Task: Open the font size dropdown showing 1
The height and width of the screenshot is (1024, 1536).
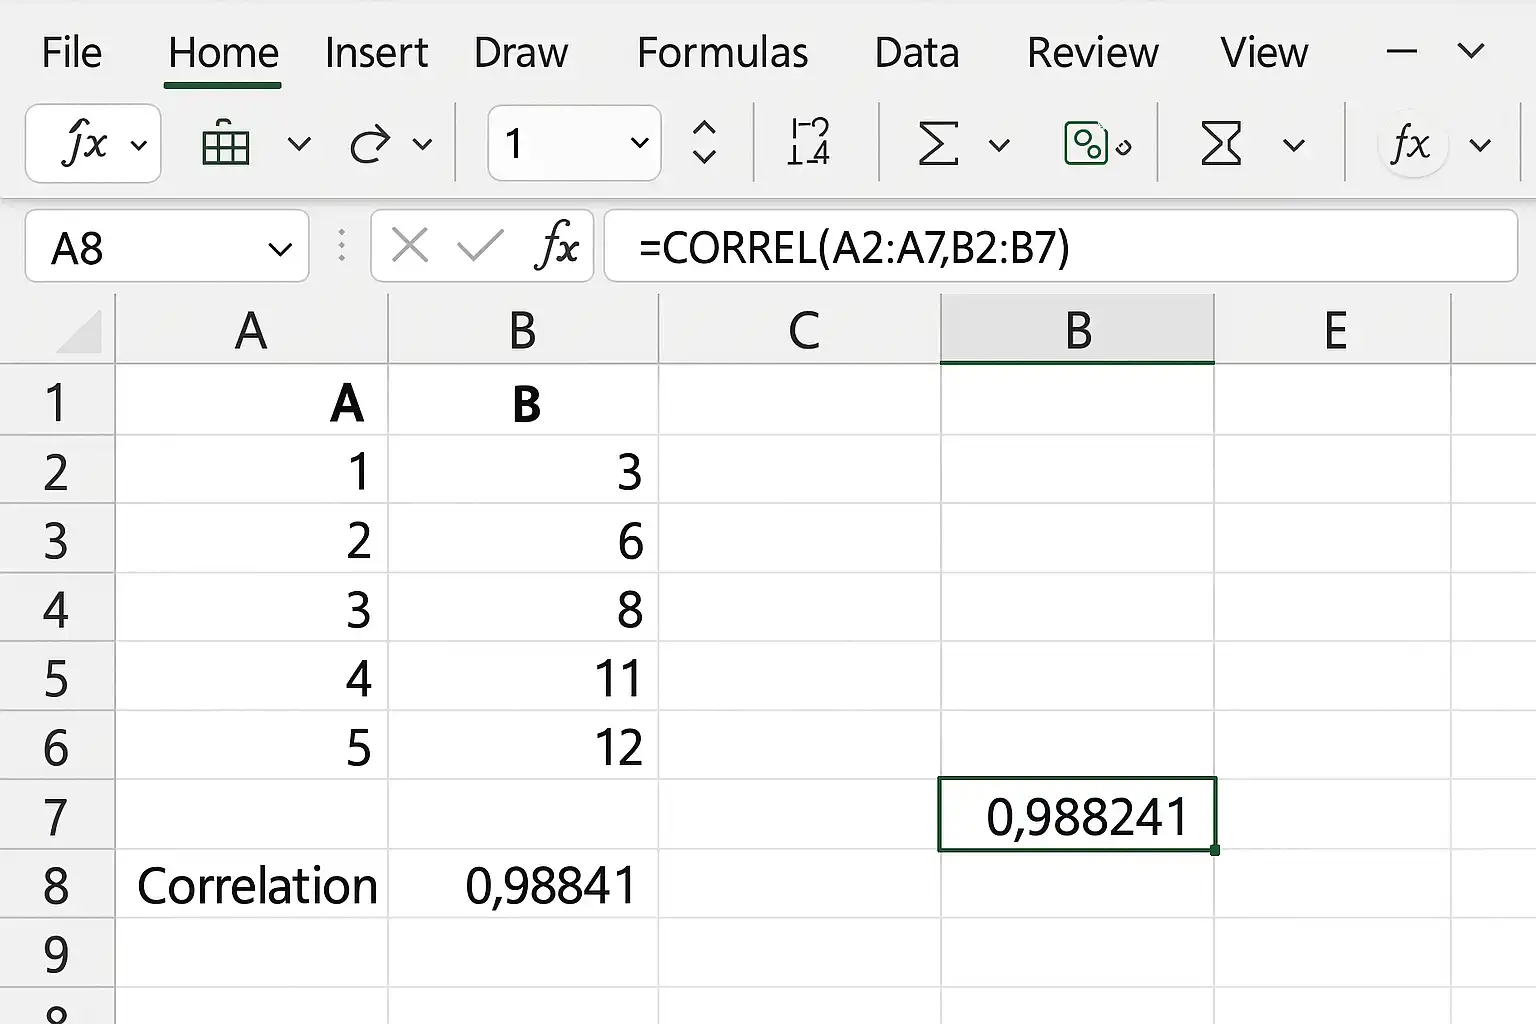Action: point(574,143)
